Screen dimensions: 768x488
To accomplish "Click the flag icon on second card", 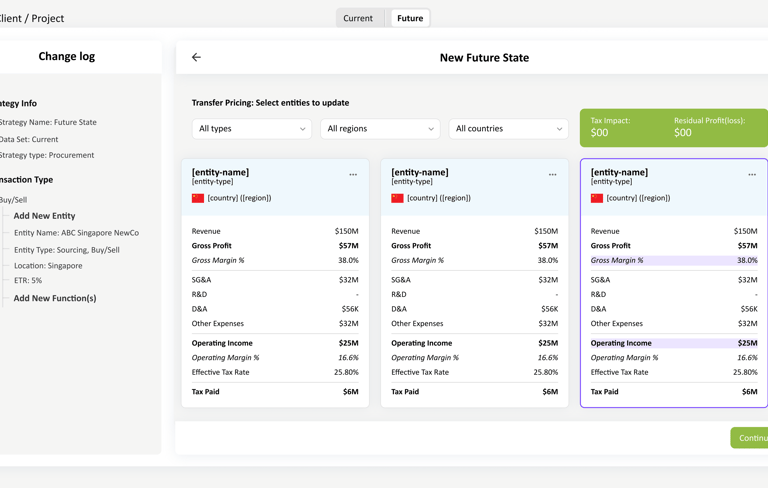I will 397,198.
